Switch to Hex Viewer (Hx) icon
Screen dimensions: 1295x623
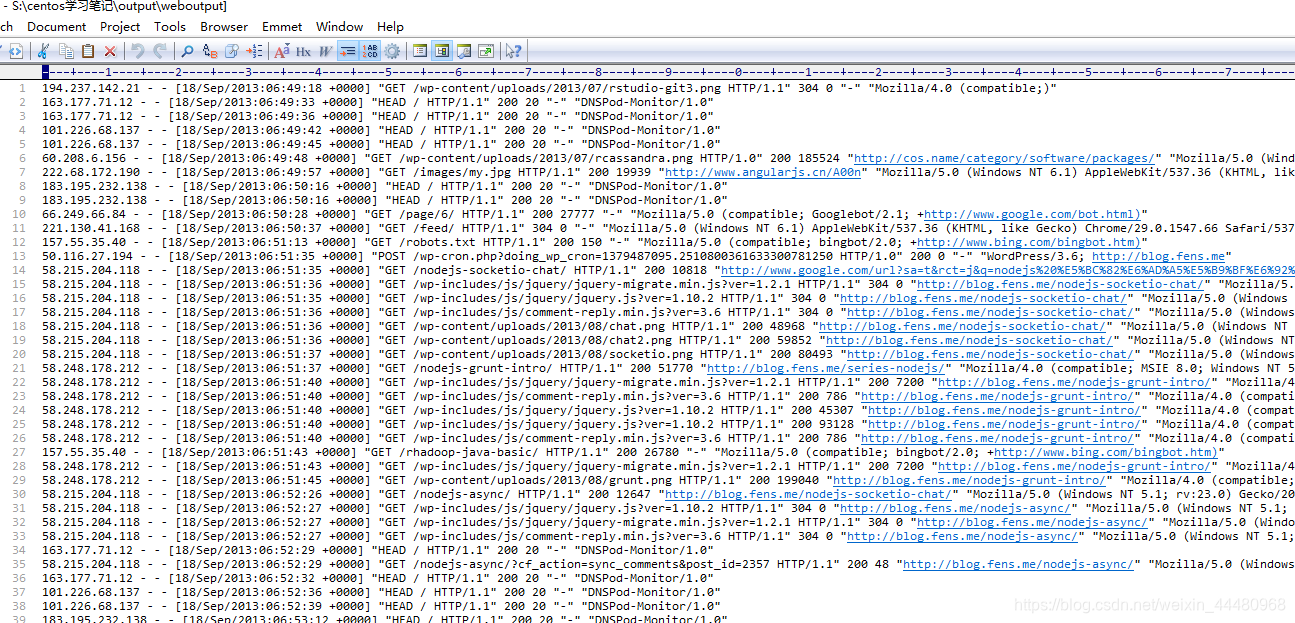pos(303,51)
